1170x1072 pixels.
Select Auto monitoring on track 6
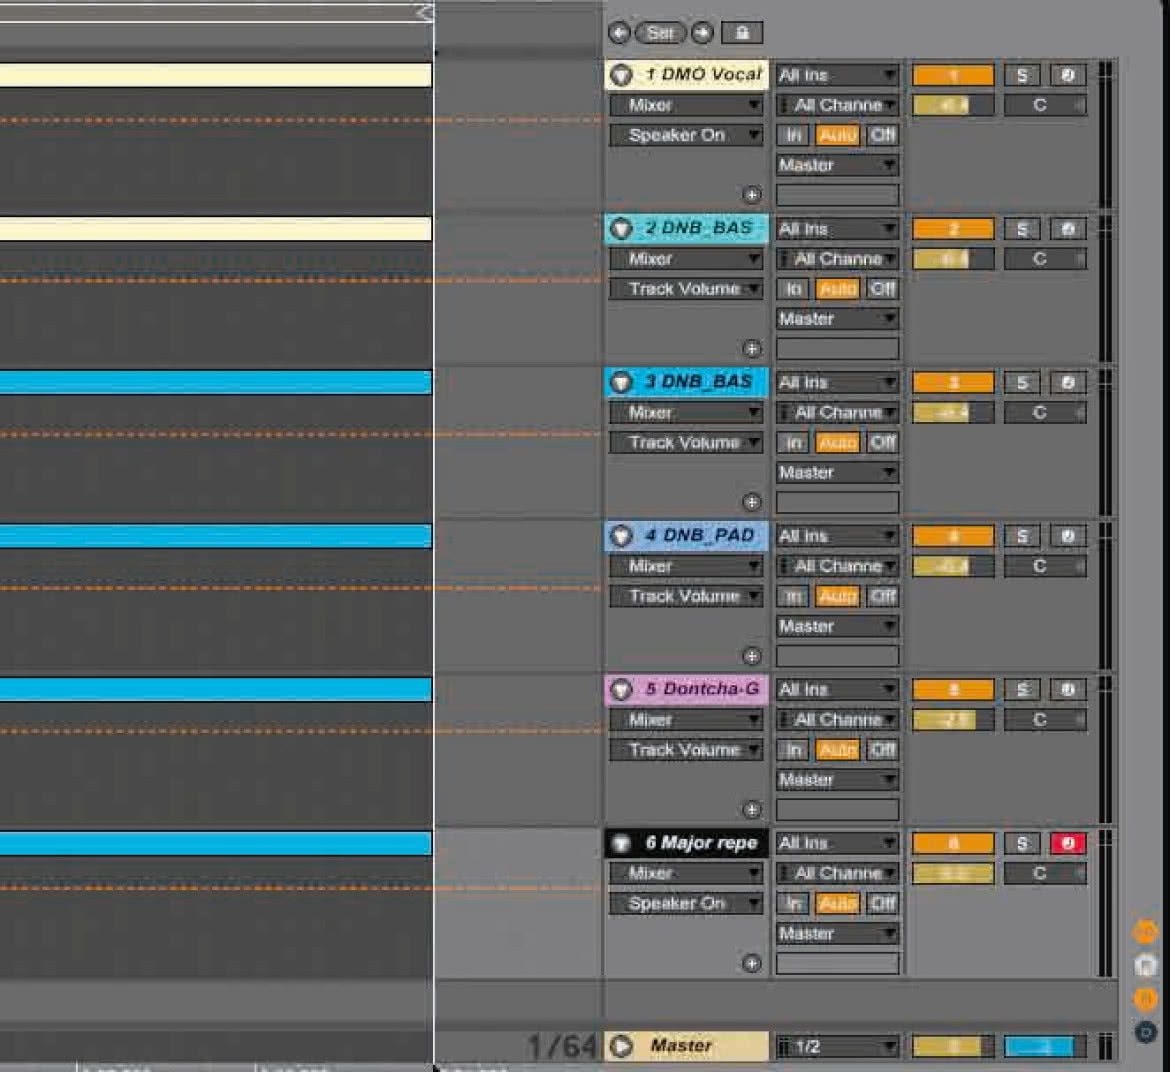pyautogui.click(x=837, y=903)
